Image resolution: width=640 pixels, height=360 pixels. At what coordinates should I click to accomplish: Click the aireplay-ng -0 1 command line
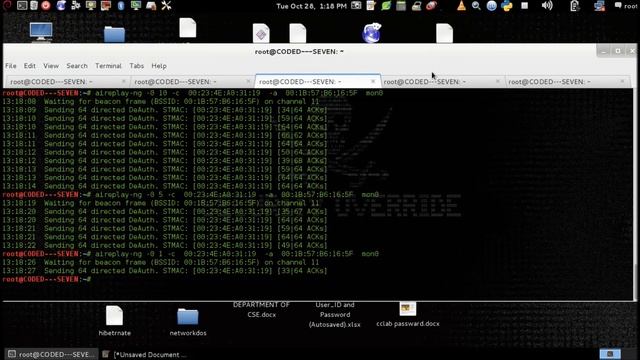coord(191,254)
